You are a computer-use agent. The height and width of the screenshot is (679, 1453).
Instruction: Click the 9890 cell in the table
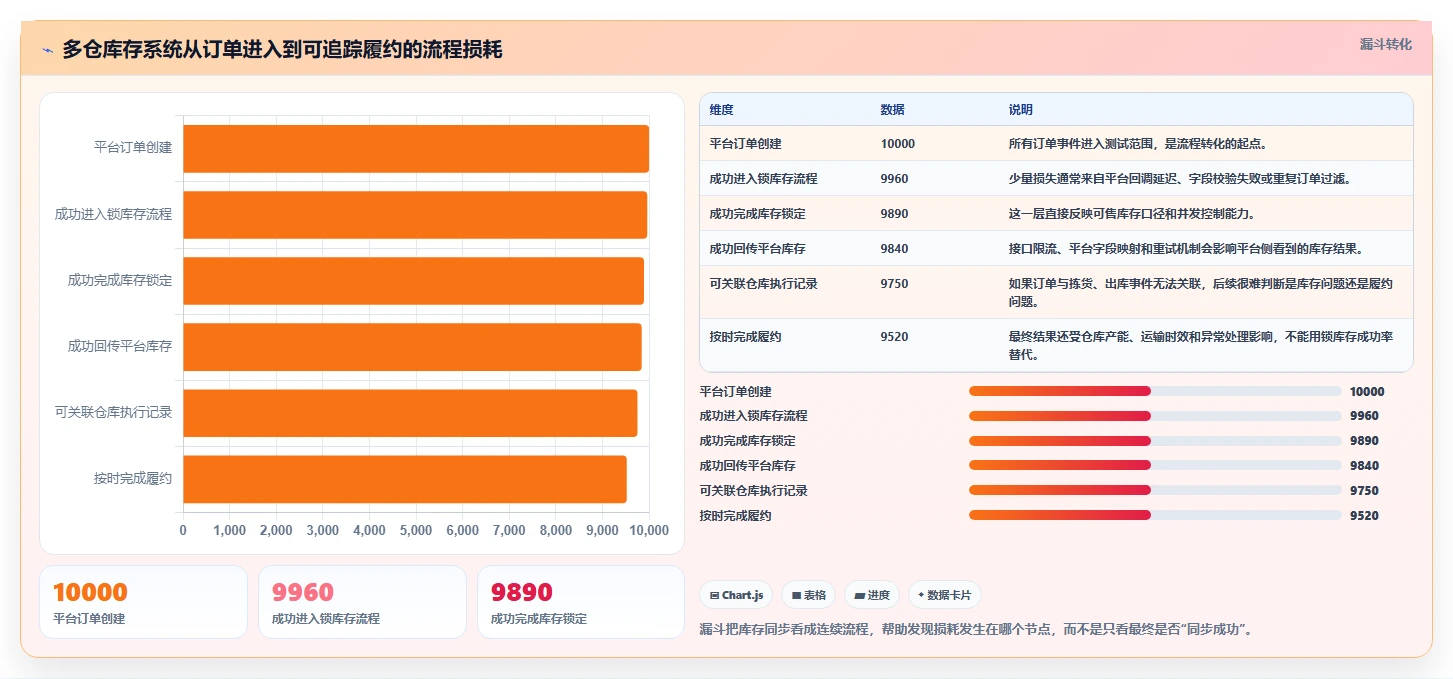point(894,214)
